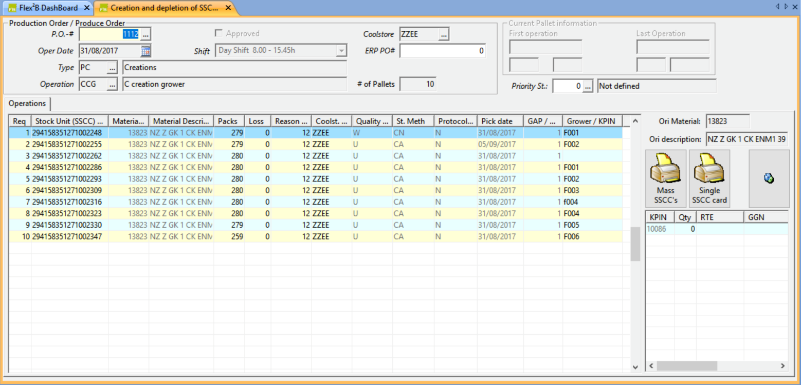This screenshot has width=801, height=385.
Task: Click the Flex2B DashBoard tab icon
Action: click(x=12, y=8)
